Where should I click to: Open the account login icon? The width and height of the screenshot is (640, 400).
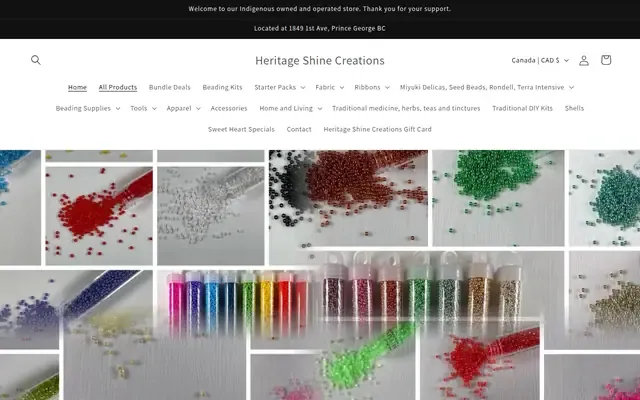584,60
